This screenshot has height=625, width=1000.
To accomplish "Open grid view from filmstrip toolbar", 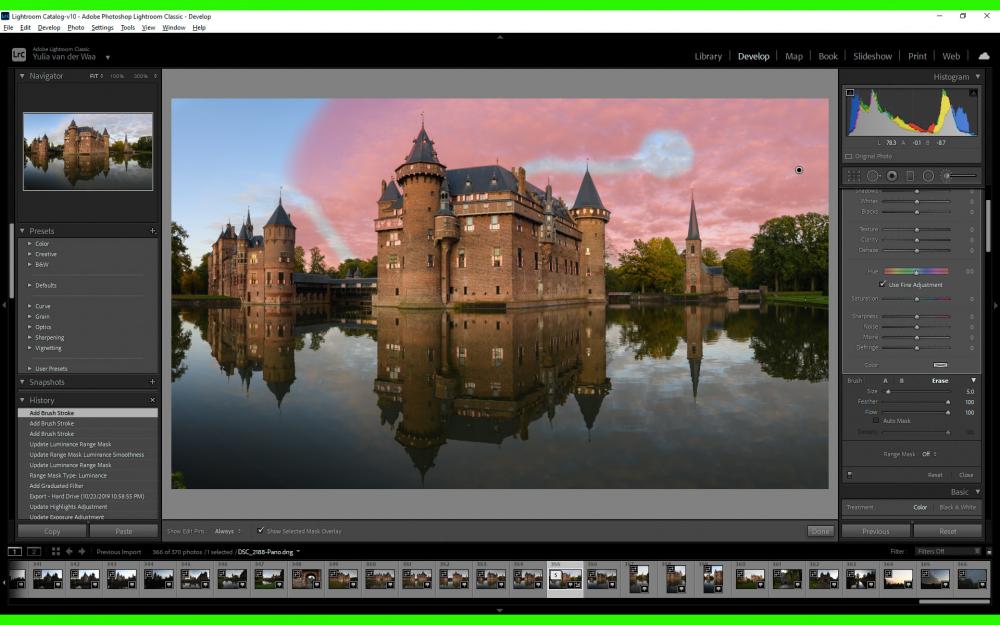I will coord(55,551).
